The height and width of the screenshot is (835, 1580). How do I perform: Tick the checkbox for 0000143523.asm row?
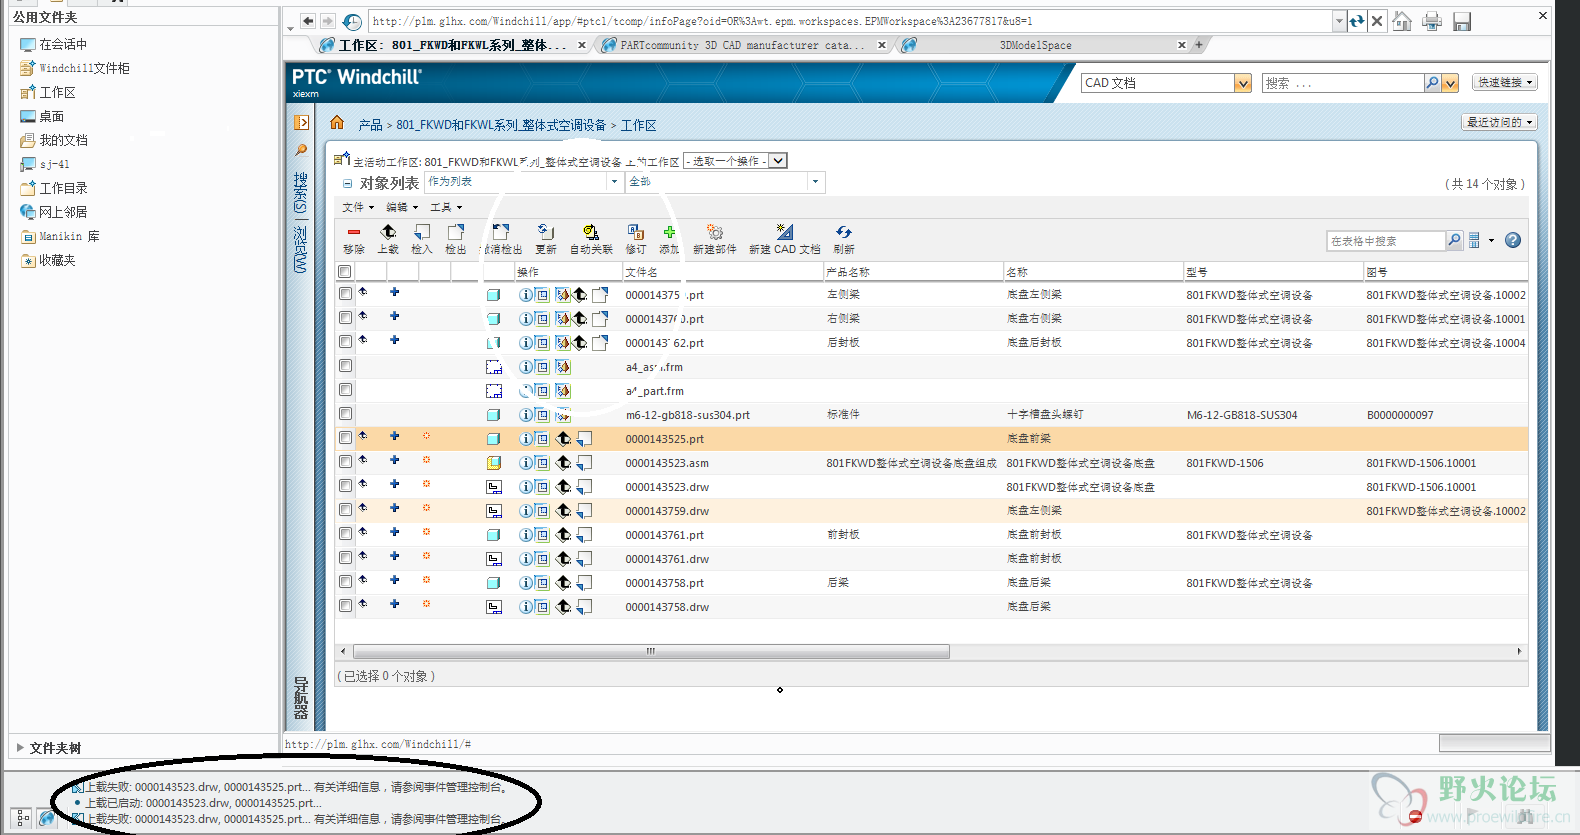pos(345,462)
